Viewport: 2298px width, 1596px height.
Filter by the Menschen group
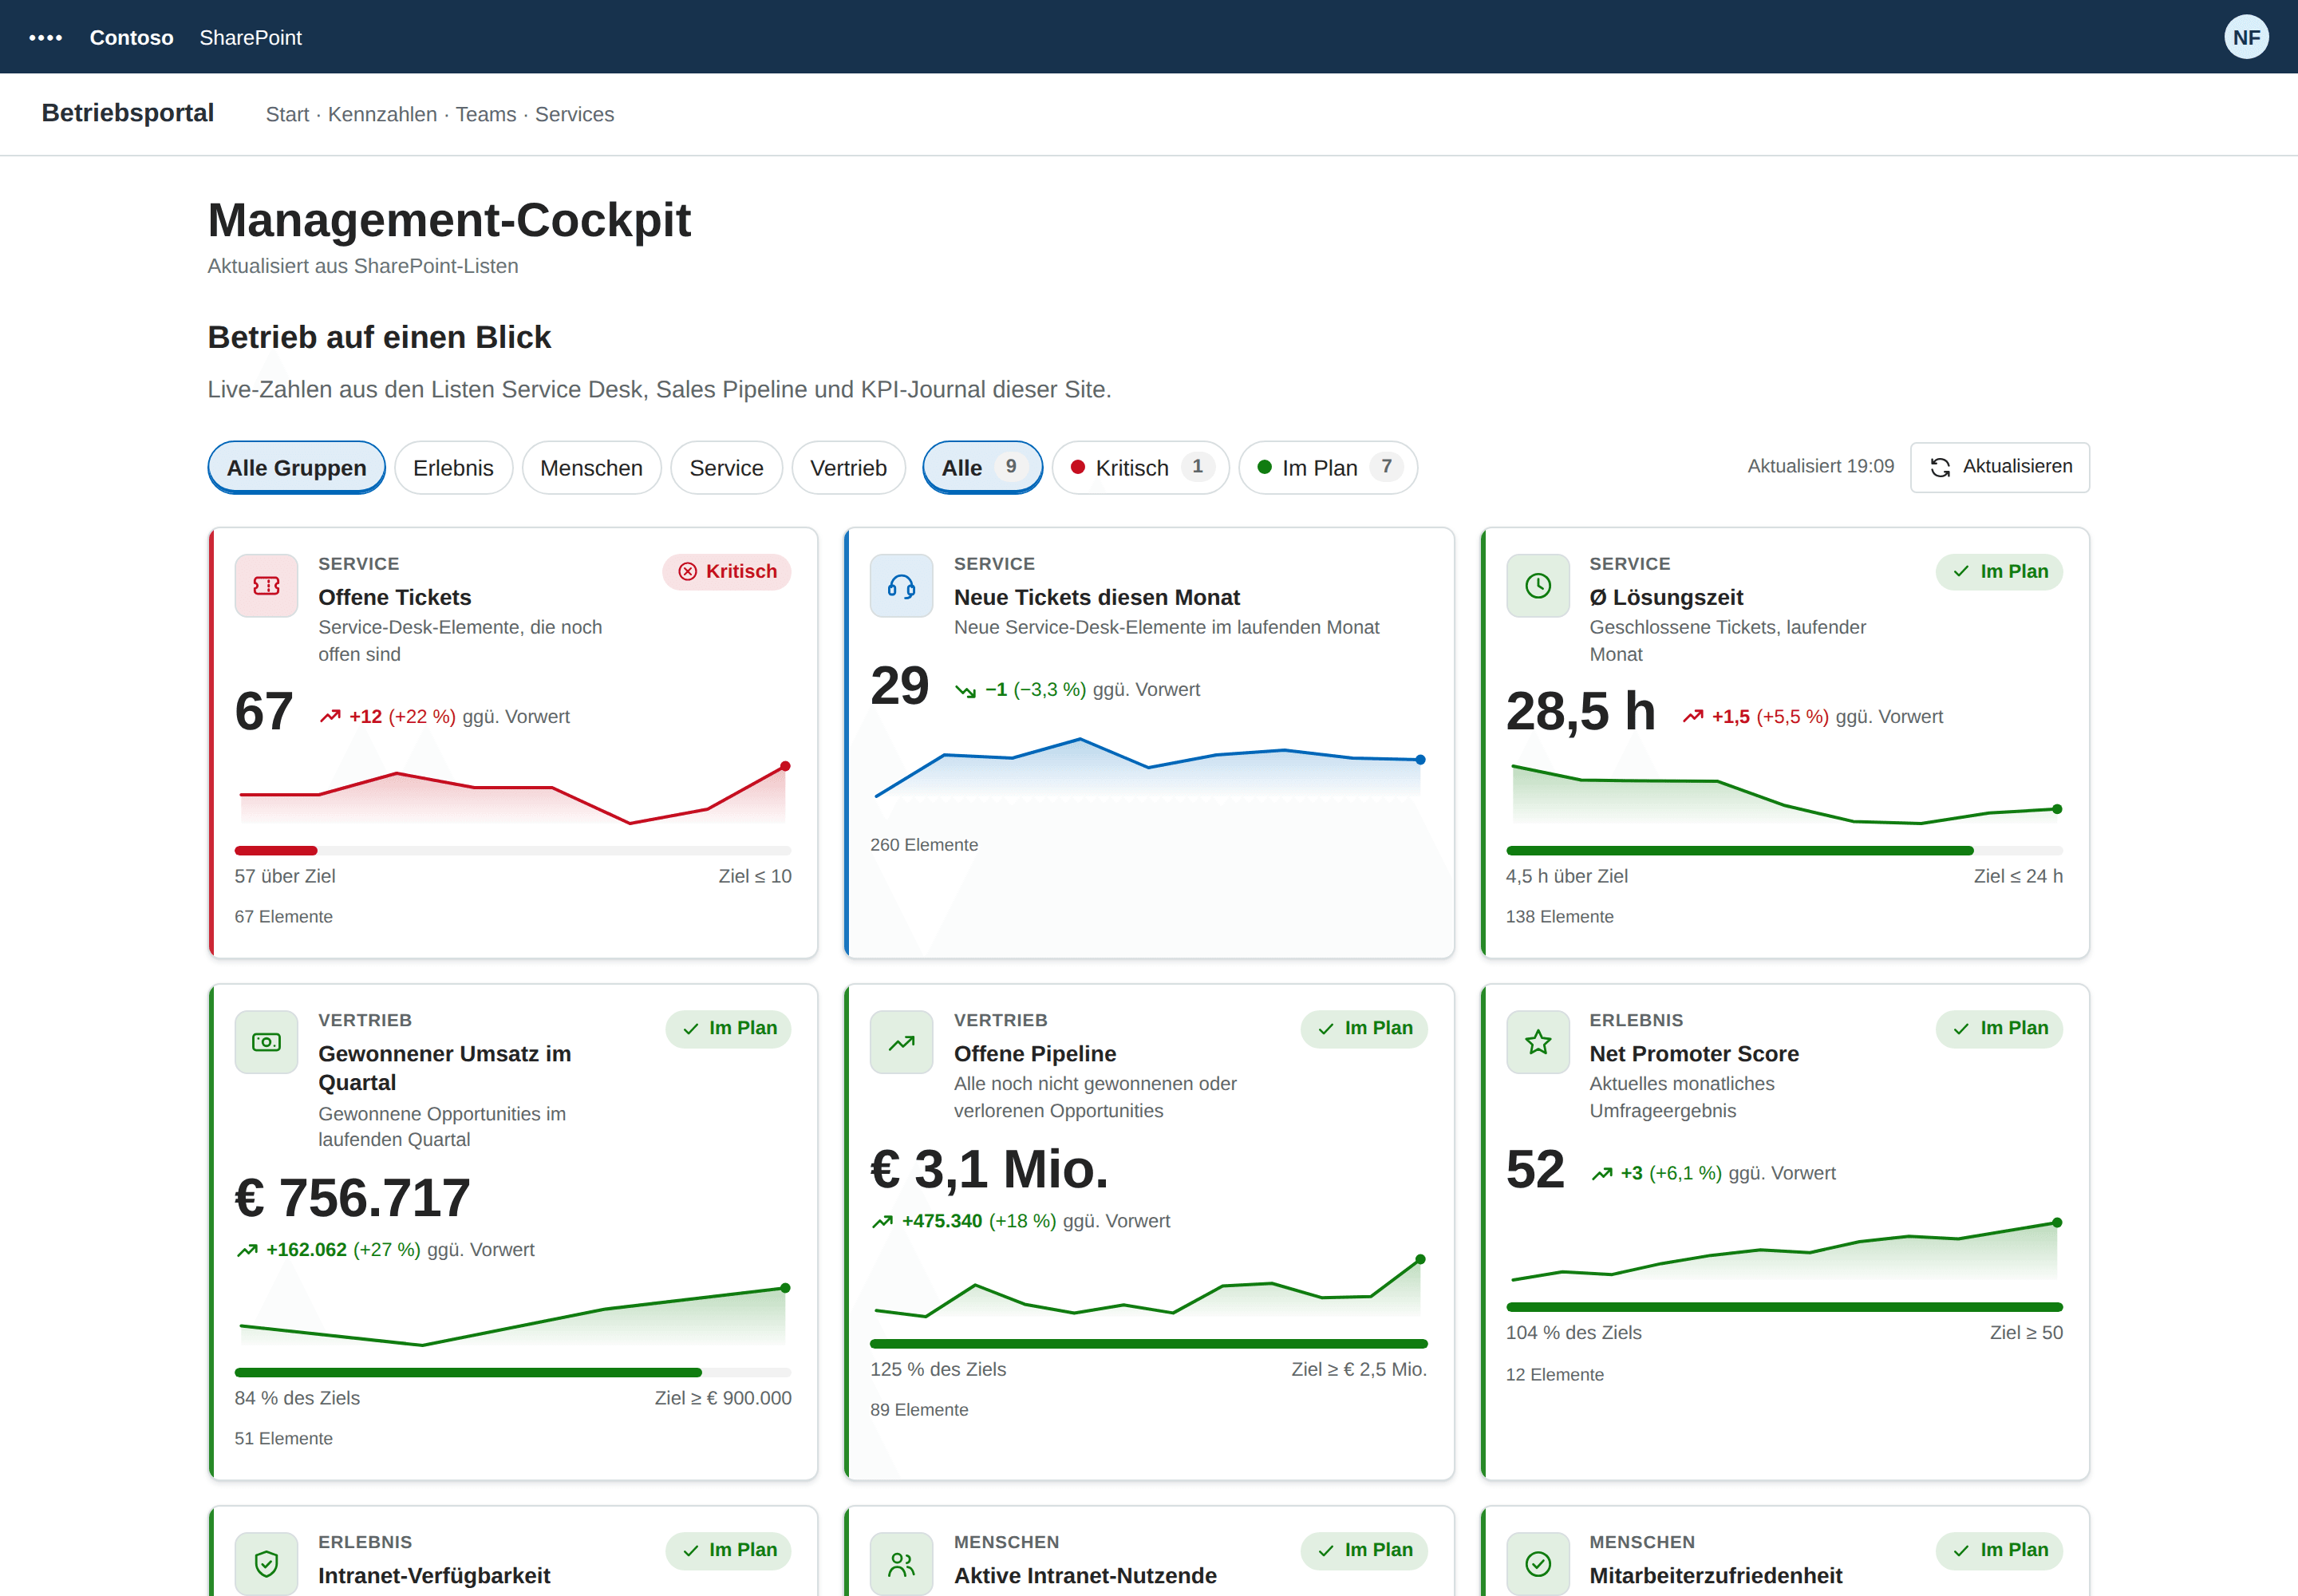pyautogui.click(x=591, y=467)
